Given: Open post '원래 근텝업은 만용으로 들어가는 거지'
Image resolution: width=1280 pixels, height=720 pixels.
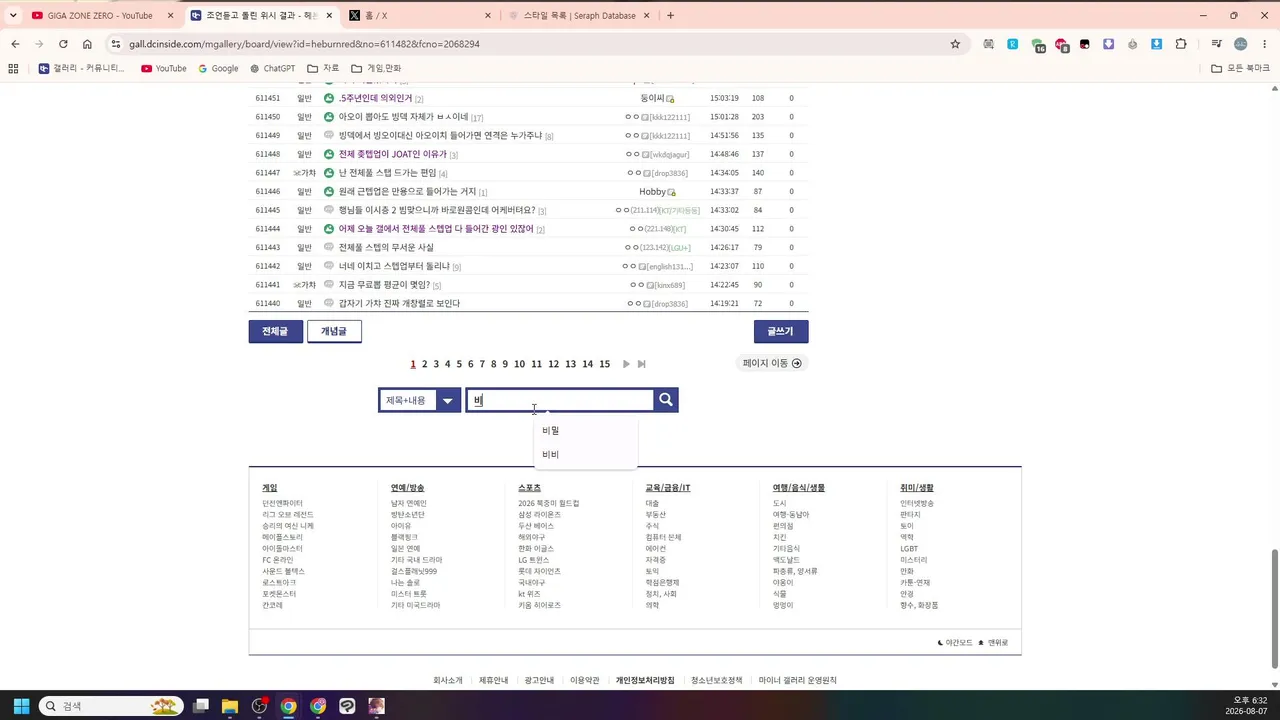Looking at the screenshot, I should [407, 191].
